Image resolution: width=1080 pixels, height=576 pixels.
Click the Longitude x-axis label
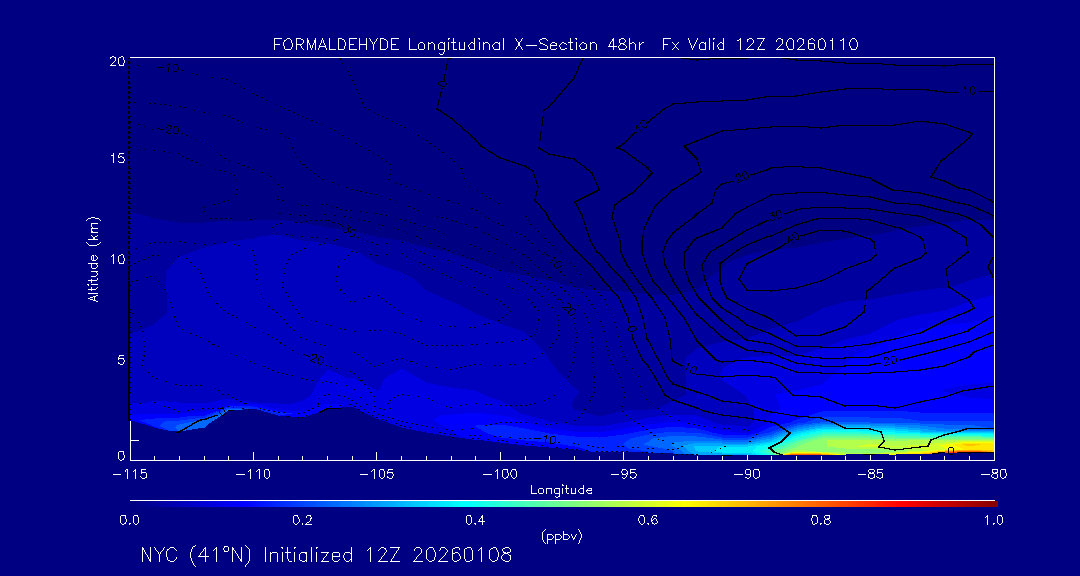pos(561,490)
